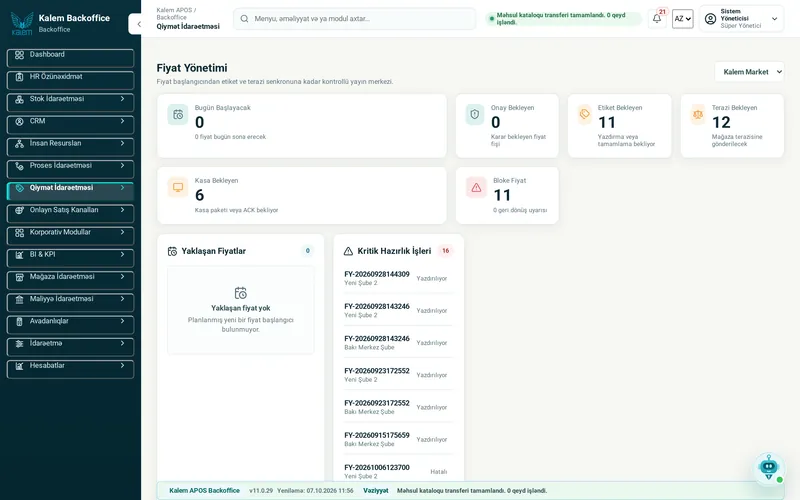Open the Hesabatlar sidebar item
The width and height of the screenshot is (800, 500).
tap(70, 369)
